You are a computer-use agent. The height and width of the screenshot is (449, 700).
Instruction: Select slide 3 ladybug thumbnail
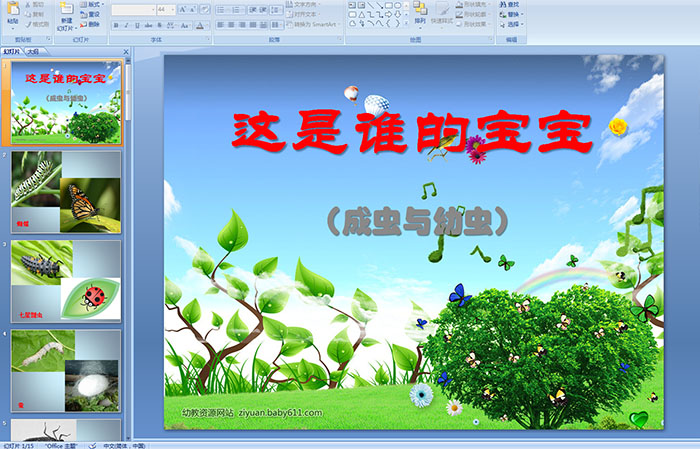[x=66, y=281]
